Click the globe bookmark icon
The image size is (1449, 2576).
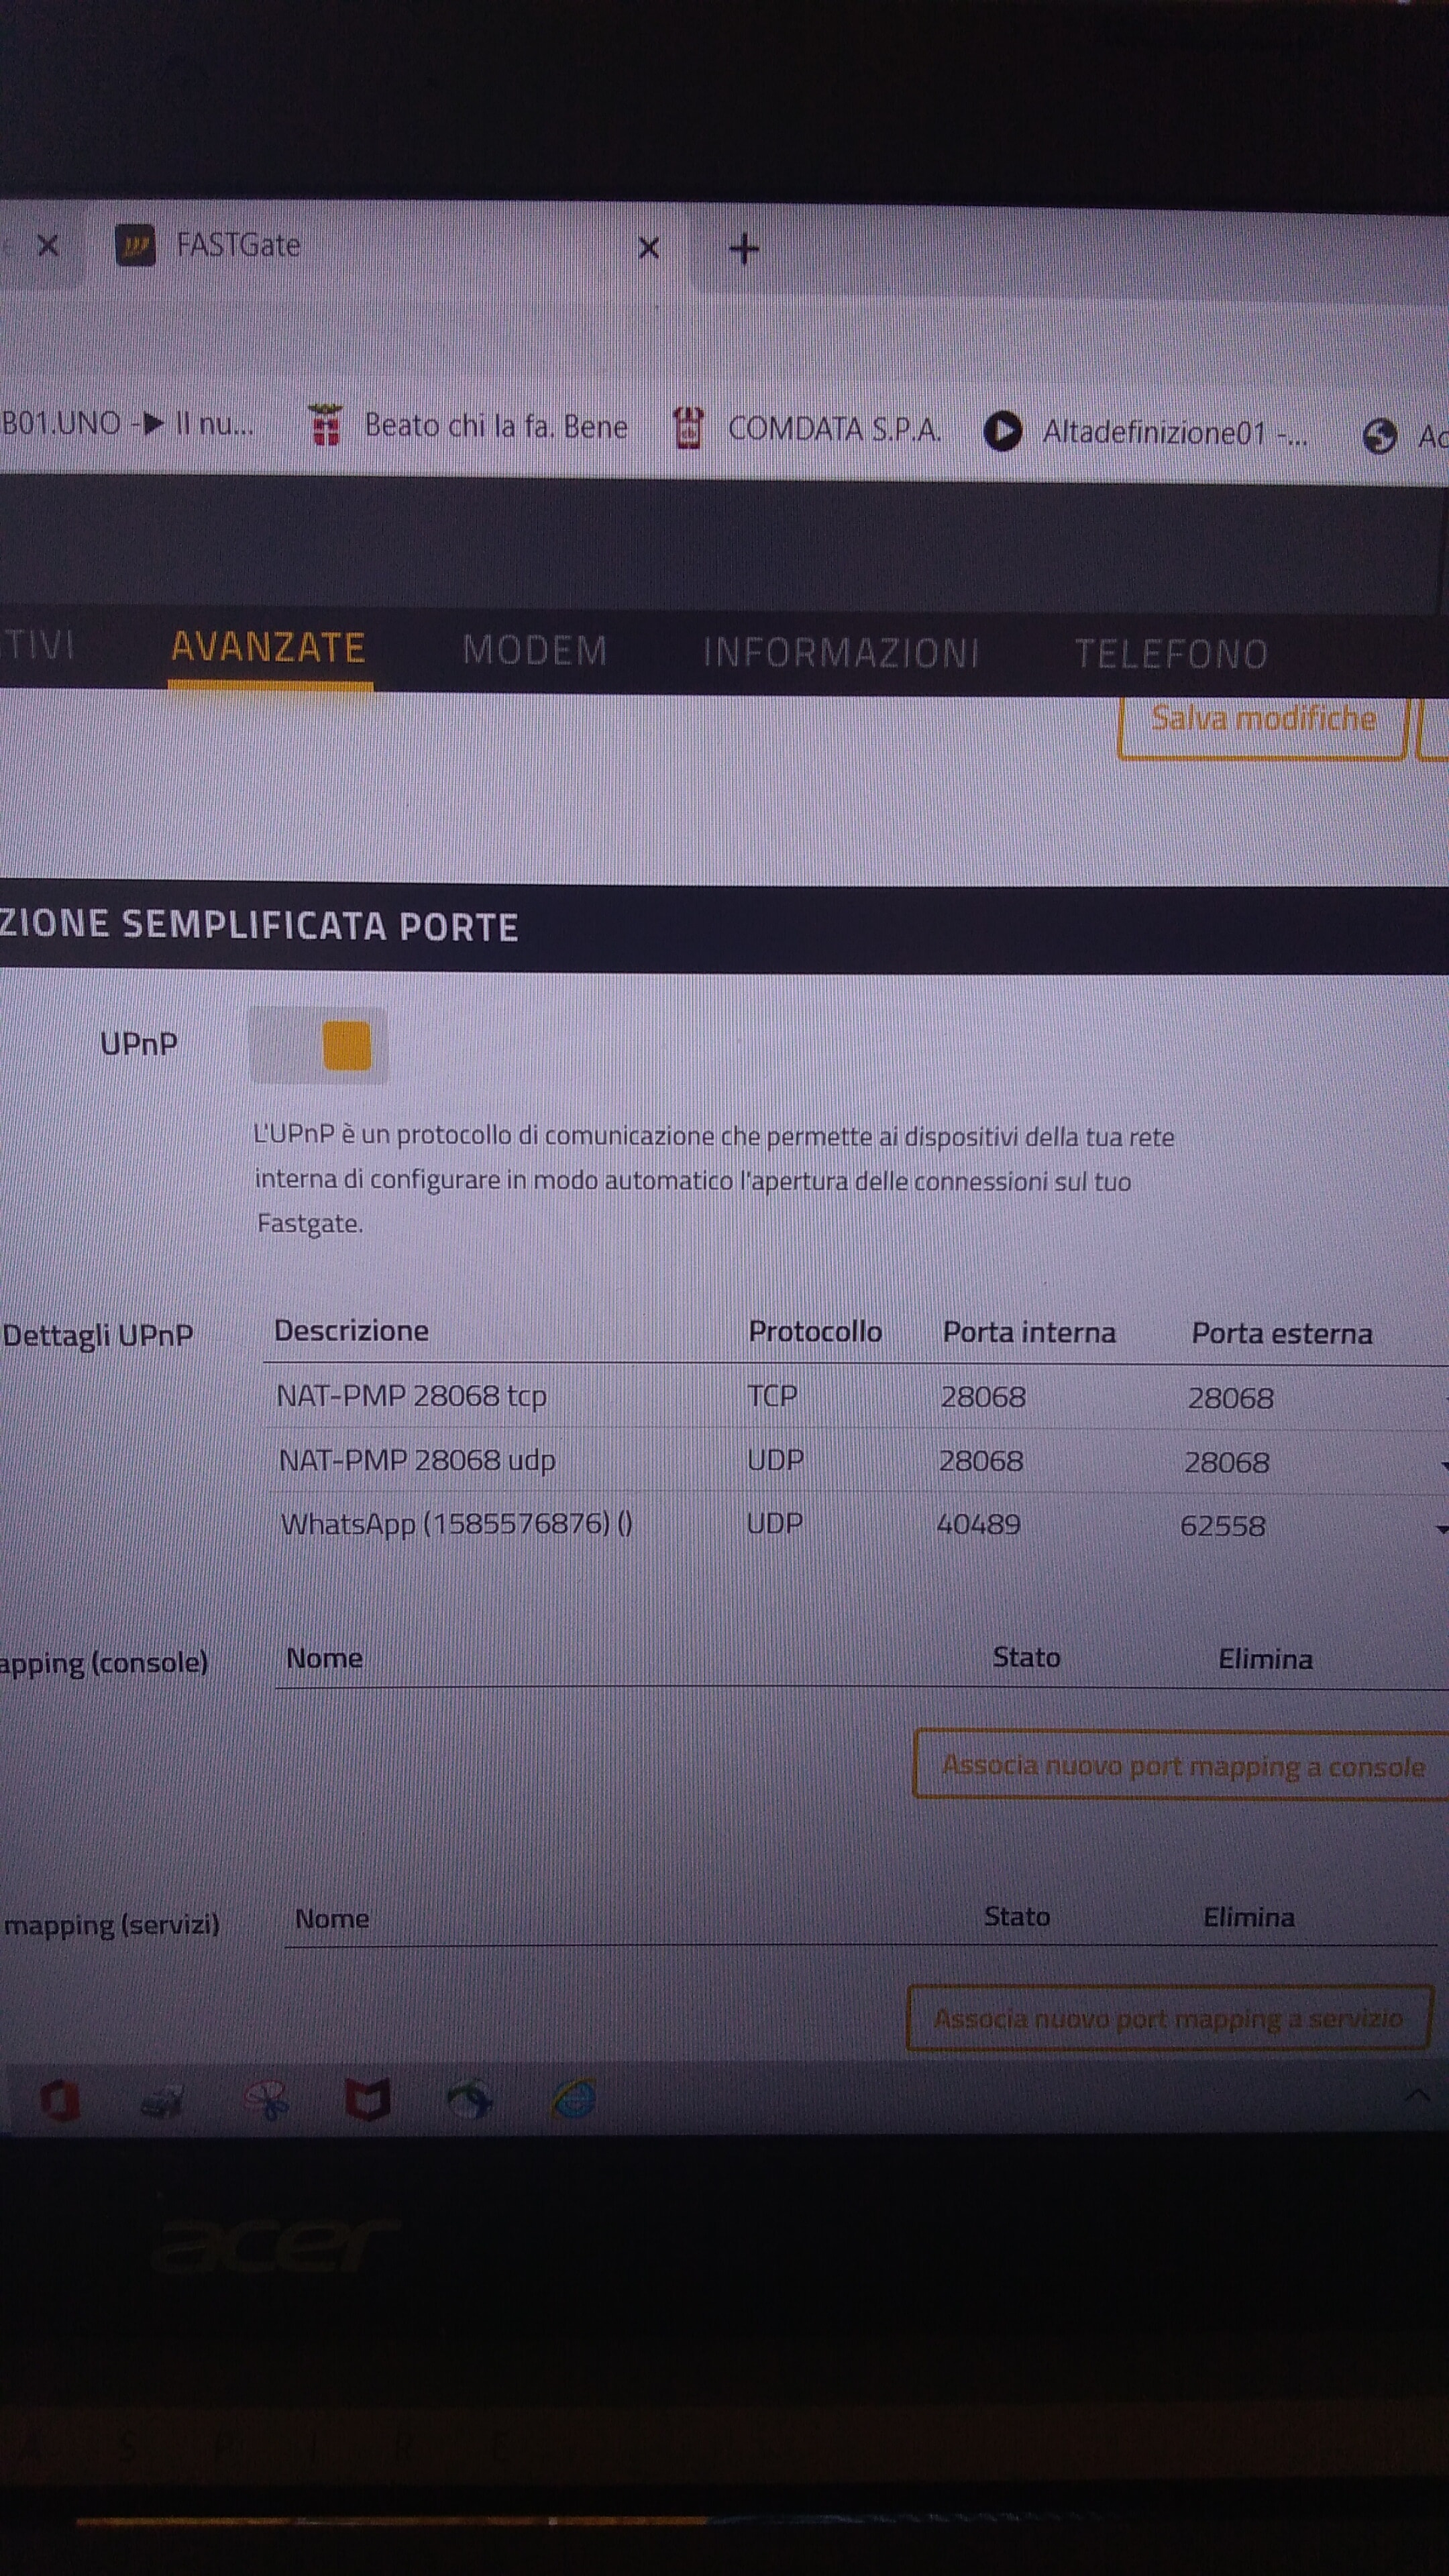(1379, 436)
